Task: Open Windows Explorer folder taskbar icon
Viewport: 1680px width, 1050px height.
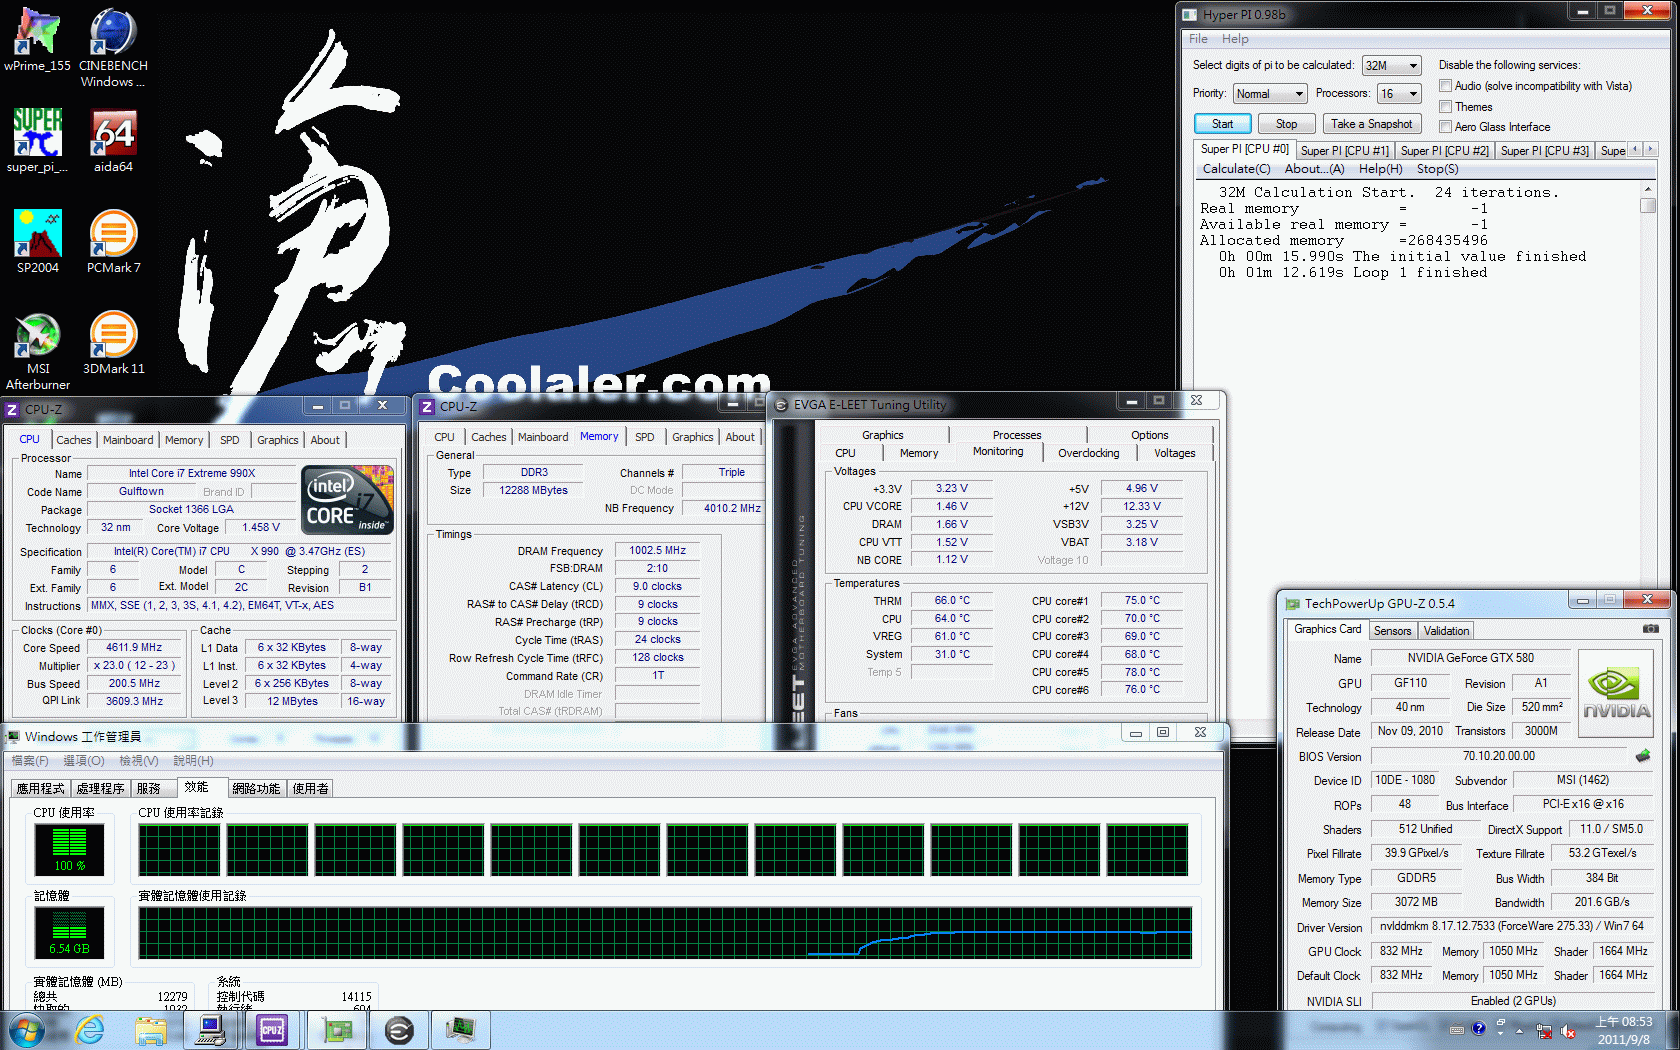Action: point(151,1030)
